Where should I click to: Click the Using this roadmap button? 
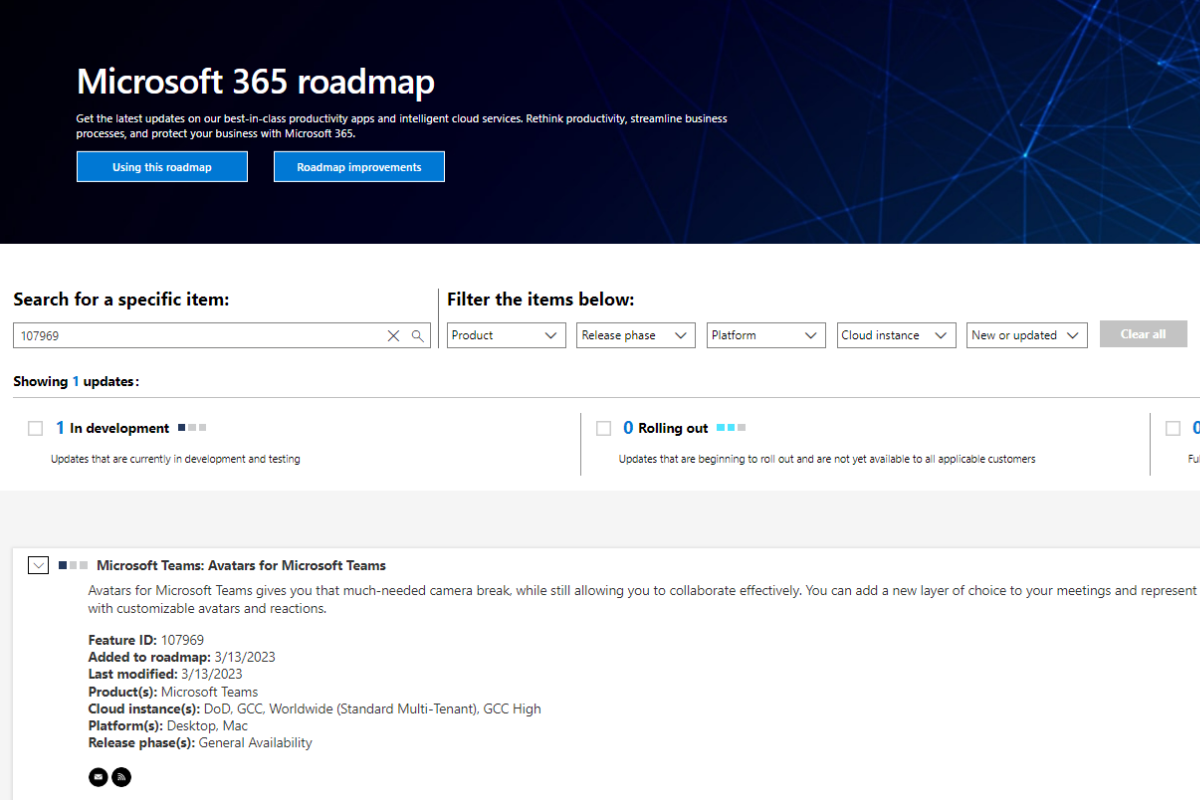tap(162, 167)
